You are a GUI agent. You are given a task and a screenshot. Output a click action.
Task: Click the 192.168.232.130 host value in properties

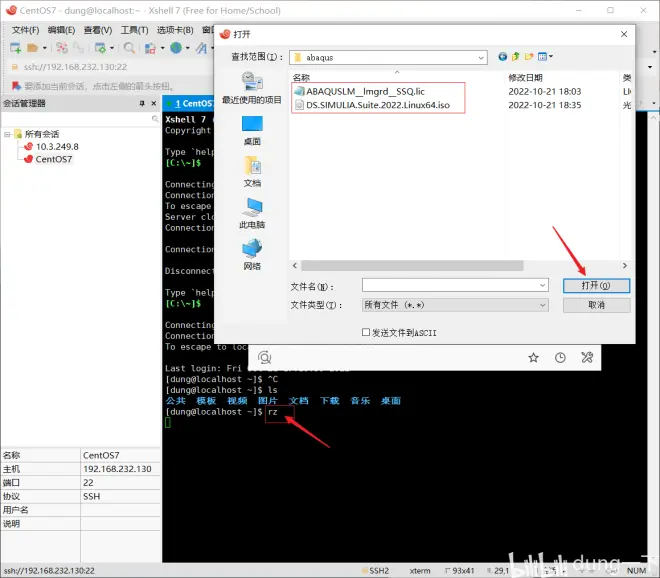[117, 469]
